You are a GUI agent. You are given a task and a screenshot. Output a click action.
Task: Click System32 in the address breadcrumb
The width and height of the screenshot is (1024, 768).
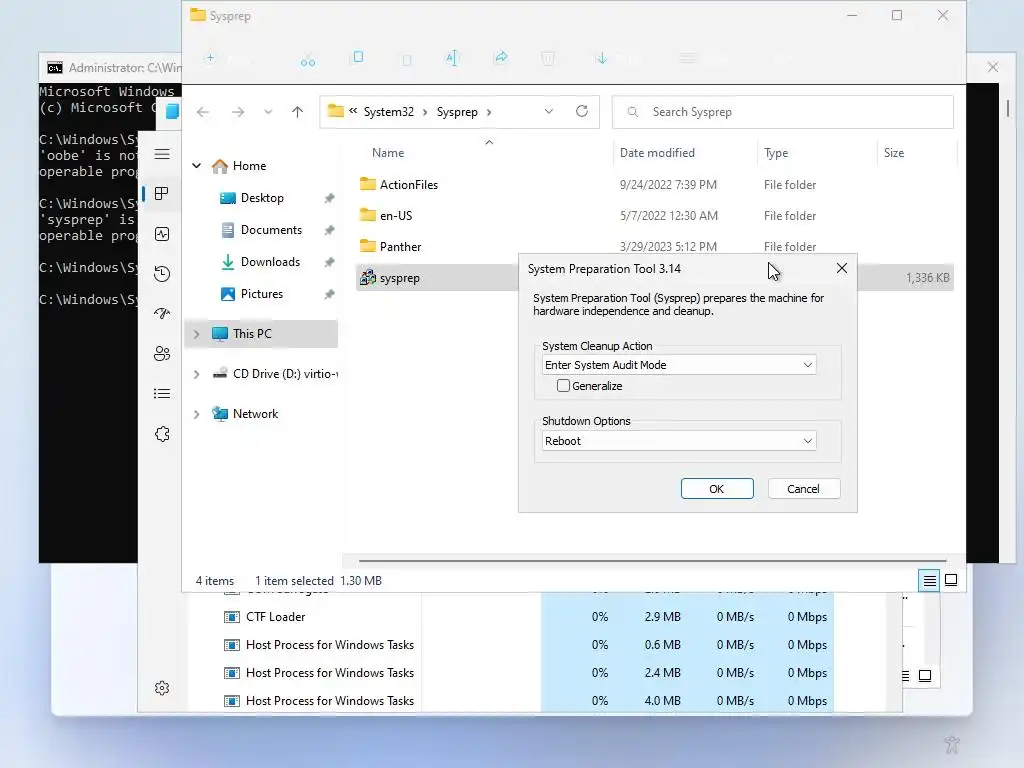pyautogui.click(x=389, y=112)
